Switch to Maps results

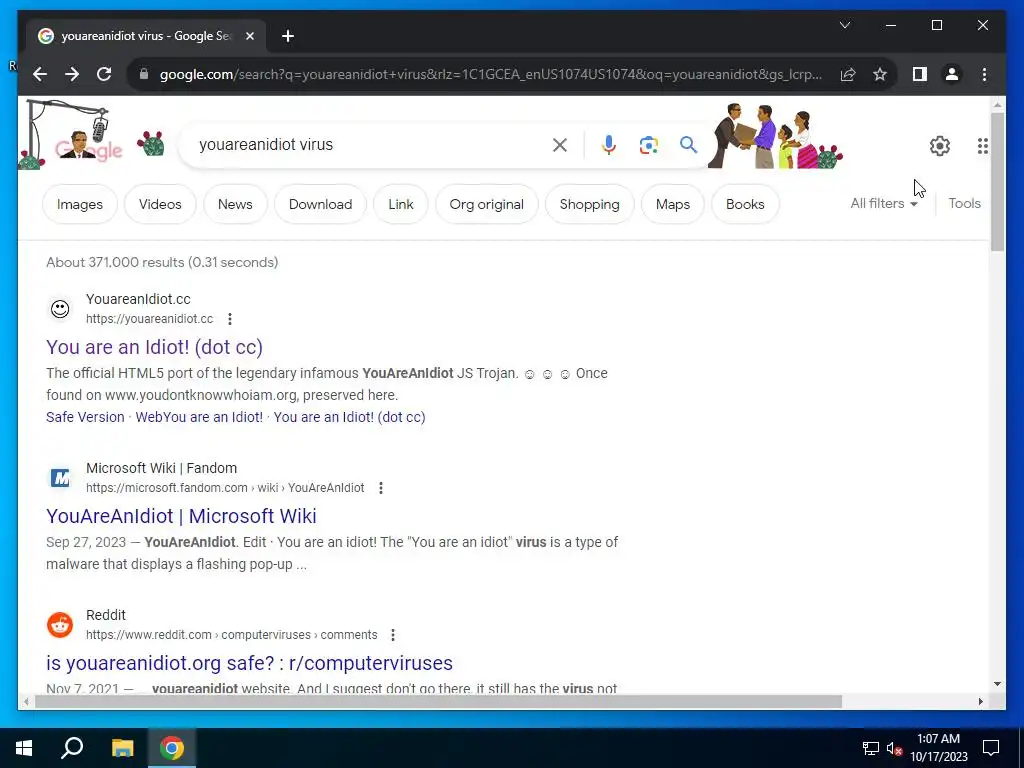[673, 204]
